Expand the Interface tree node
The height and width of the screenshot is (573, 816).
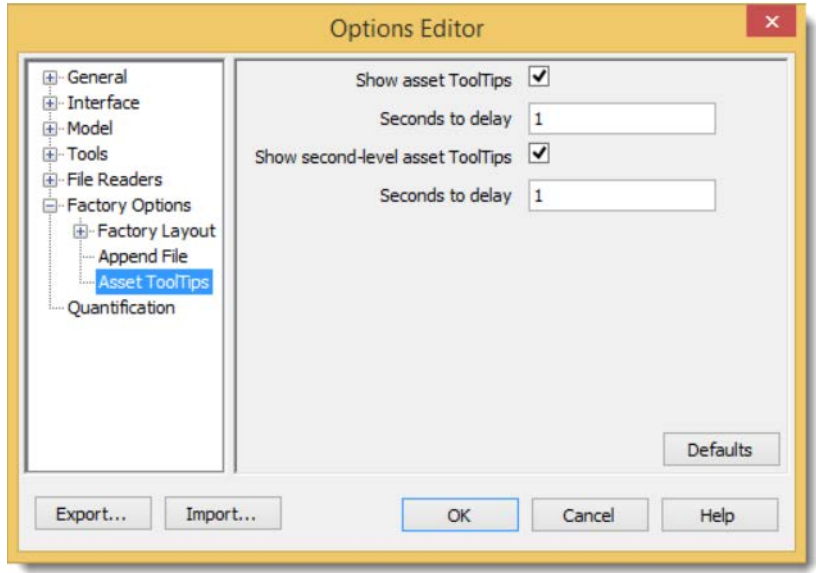[50, 103]
